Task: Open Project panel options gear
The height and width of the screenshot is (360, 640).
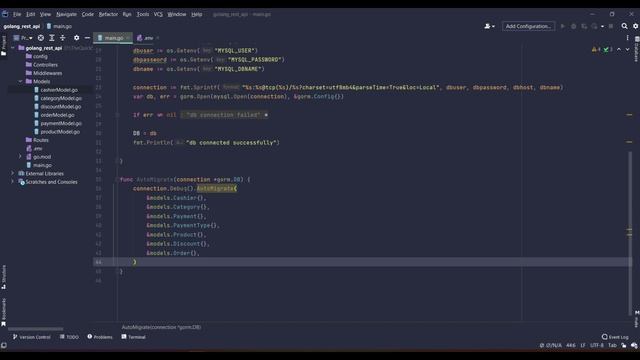Action: [x=76, y=38]
